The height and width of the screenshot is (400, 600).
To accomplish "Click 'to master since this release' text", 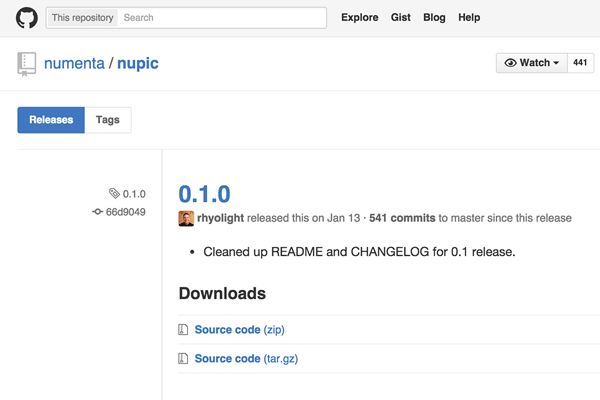I will point(505,218).
